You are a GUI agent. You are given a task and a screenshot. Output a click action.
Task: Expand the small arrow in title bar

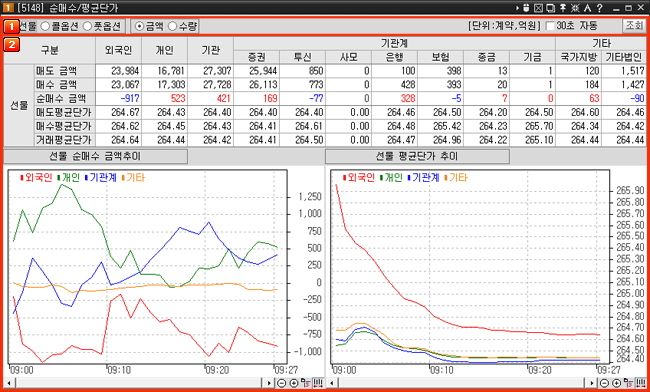point(517,7)
